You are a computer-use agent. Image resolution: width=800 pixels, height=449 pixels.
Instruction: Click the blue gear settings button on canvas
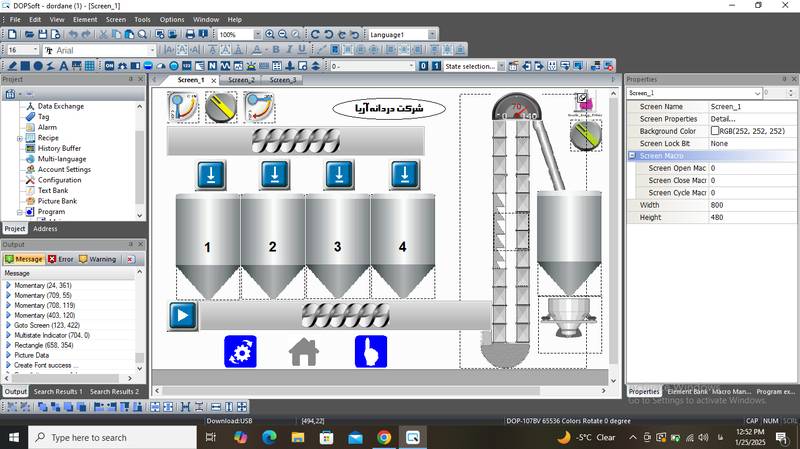point(240,351)
